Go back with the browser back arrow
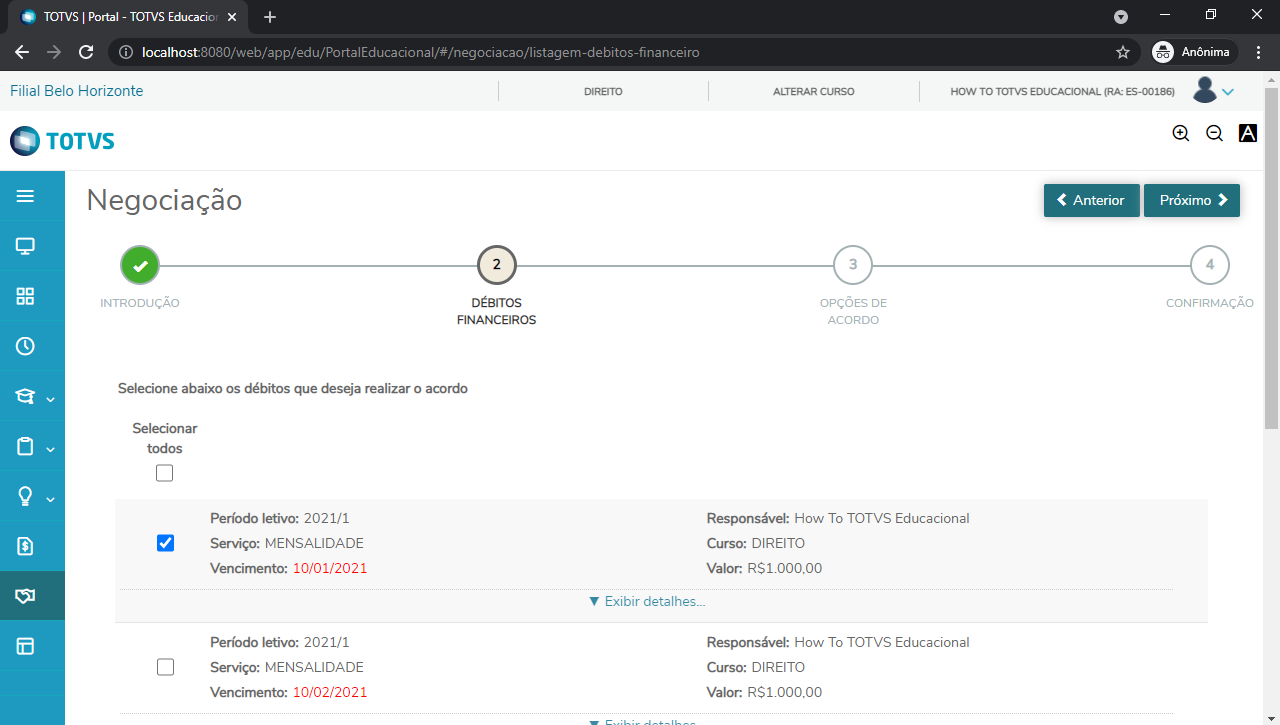This screenshot has height=725, width=1280. click(22, 52)
